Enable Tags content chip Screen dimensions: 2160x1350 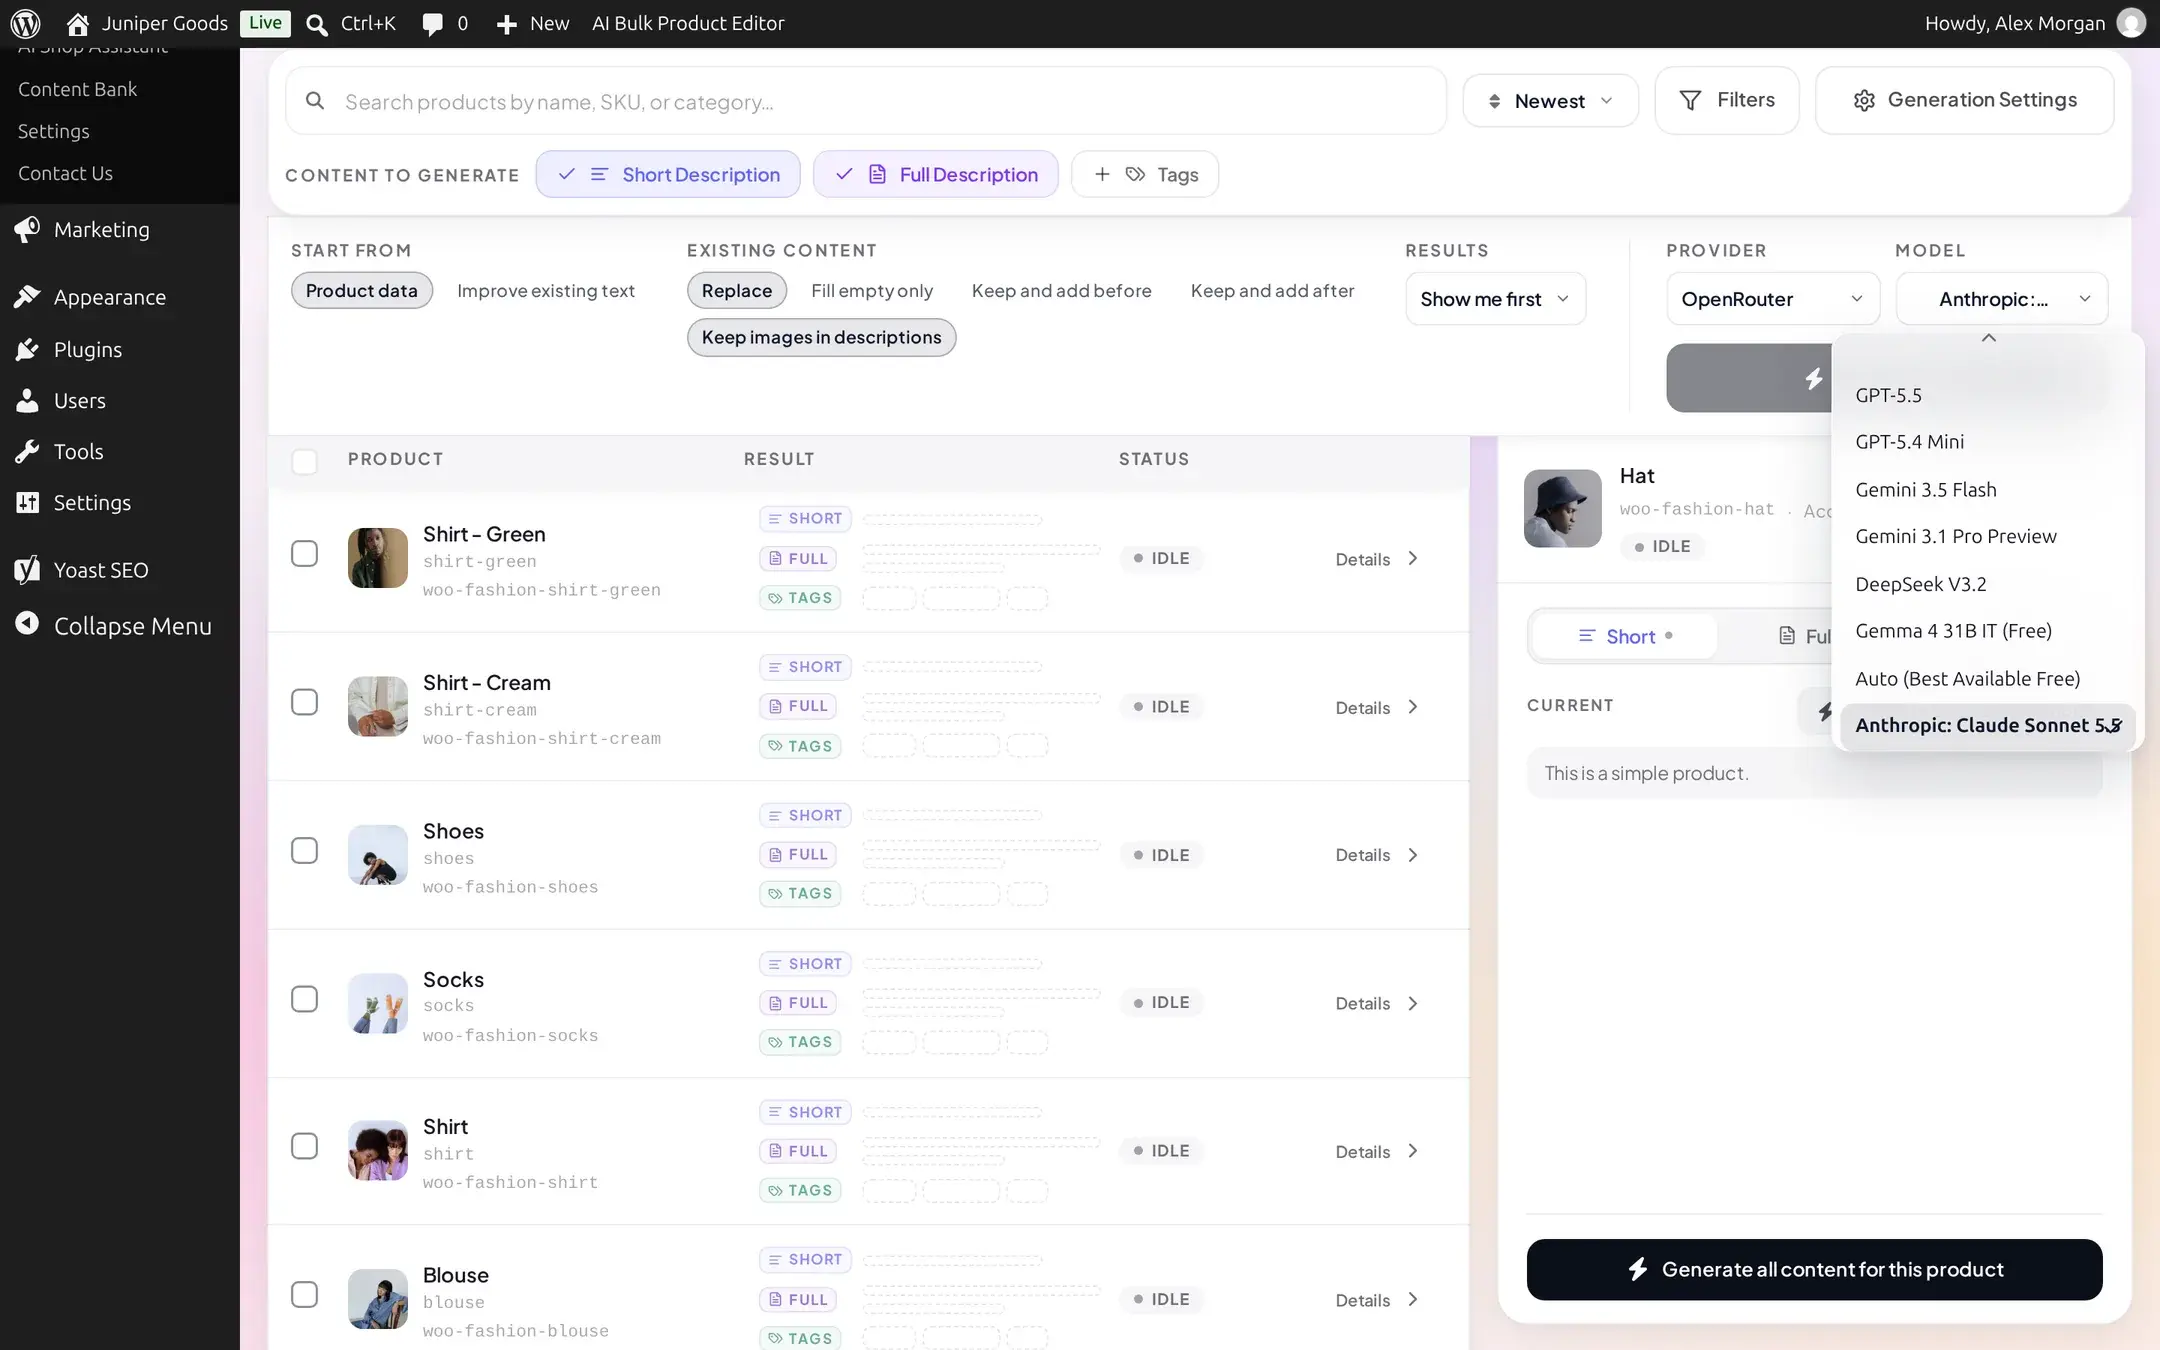(x=1145, y=174)
